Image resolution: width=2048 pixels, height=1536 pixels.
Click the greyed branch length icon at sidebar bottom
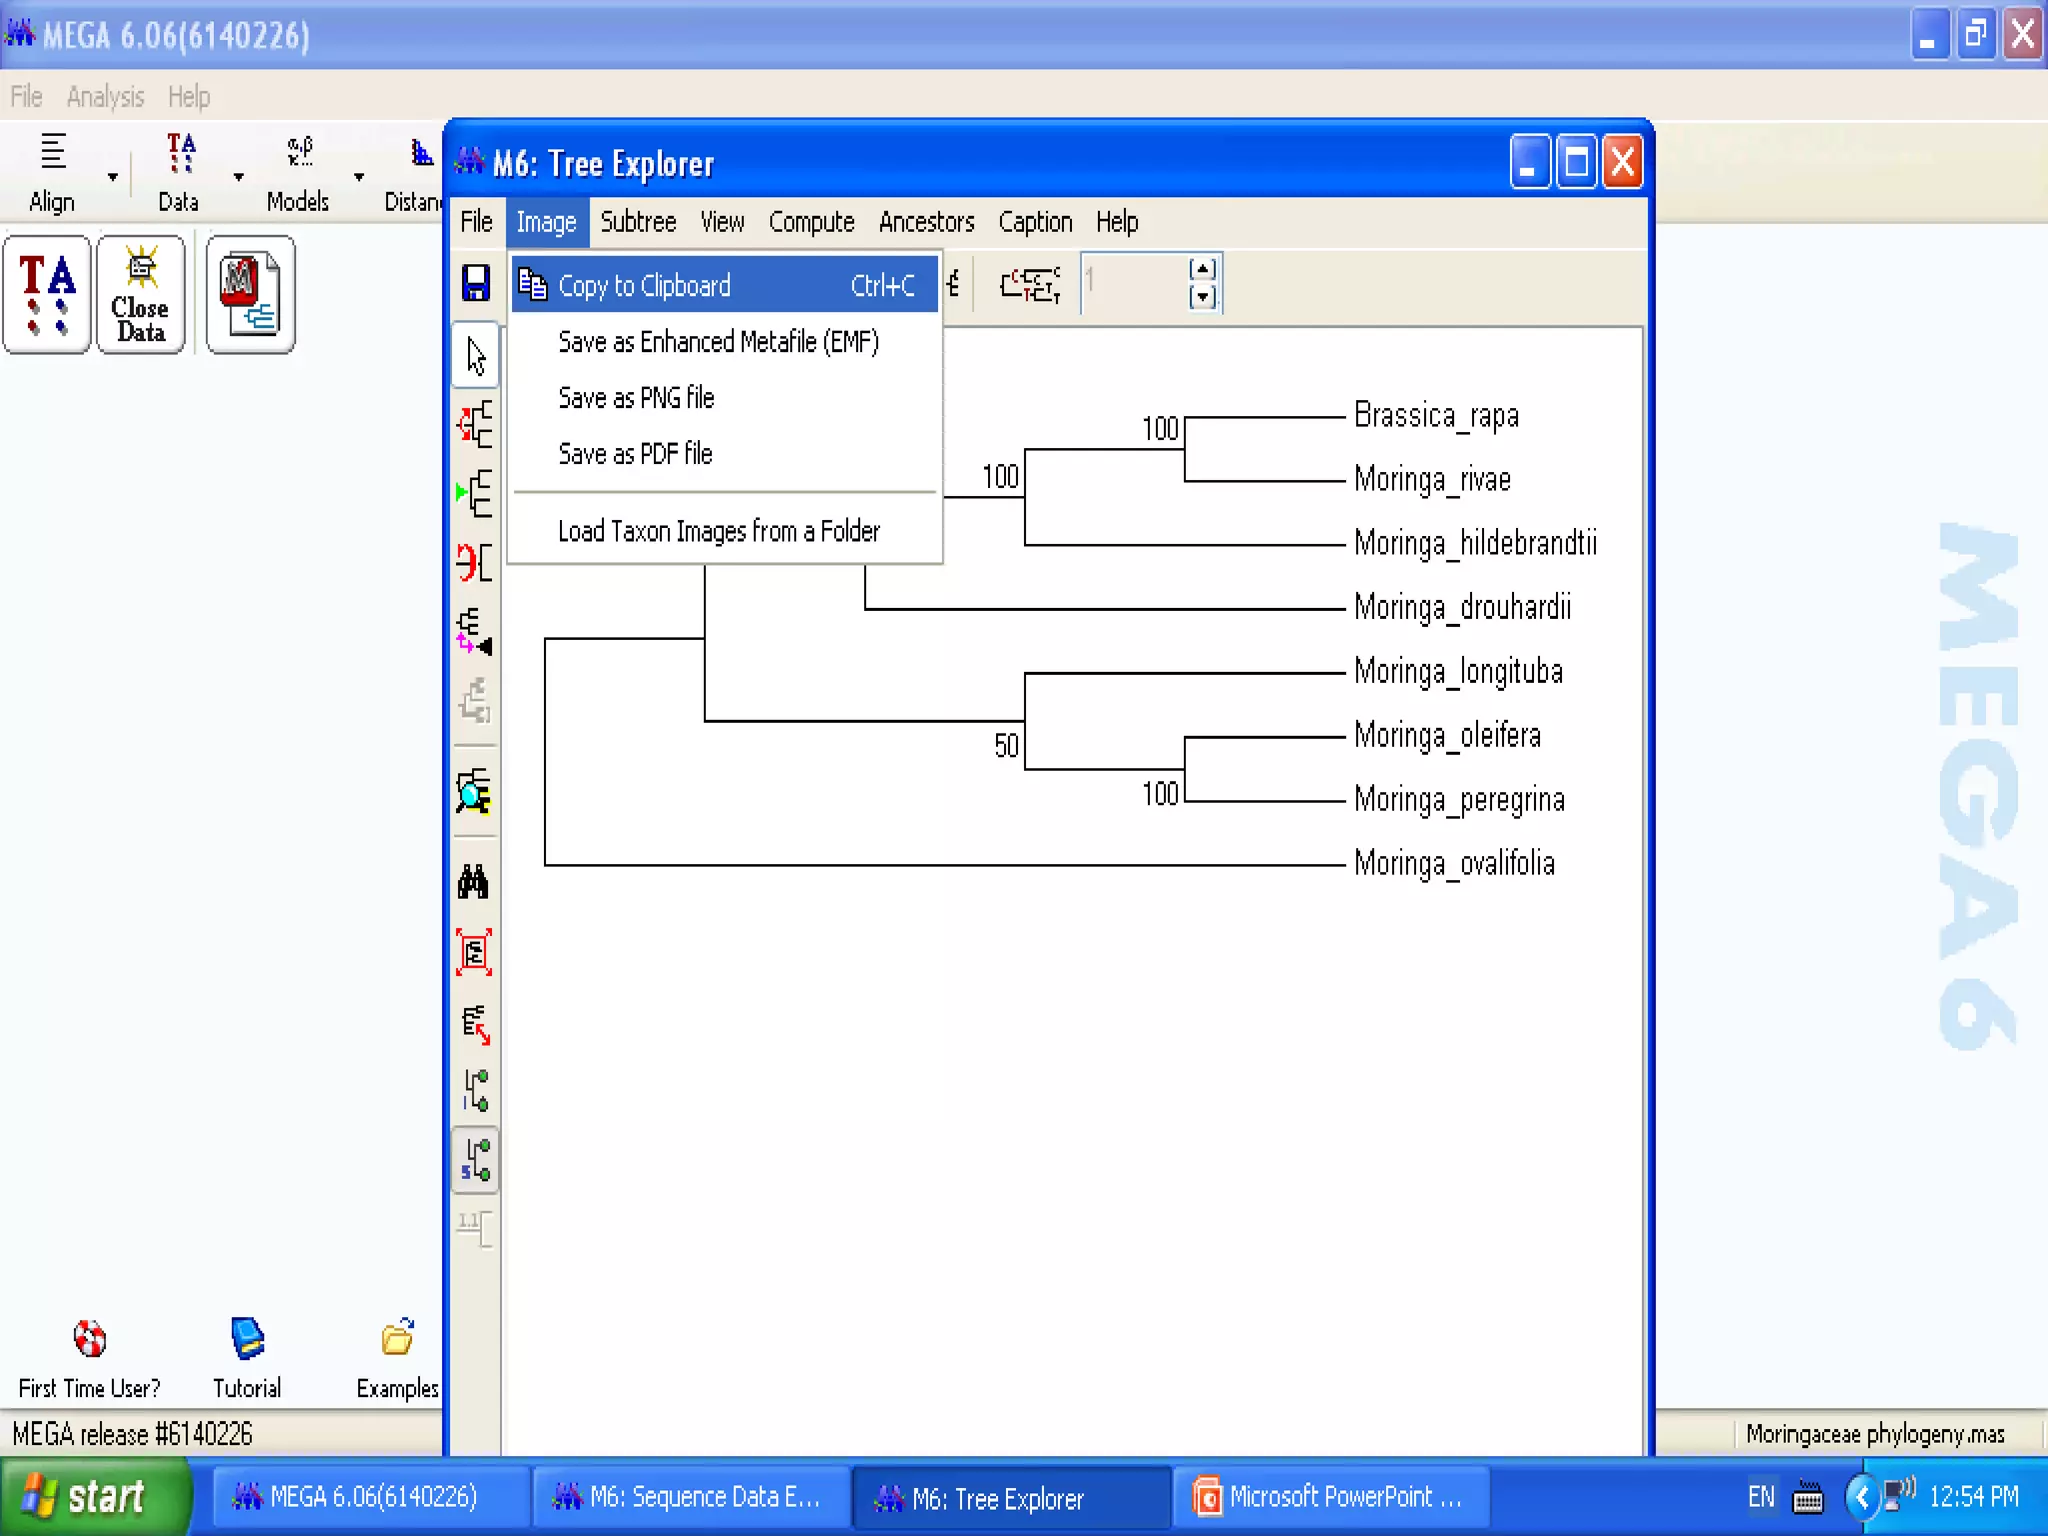476,1228
